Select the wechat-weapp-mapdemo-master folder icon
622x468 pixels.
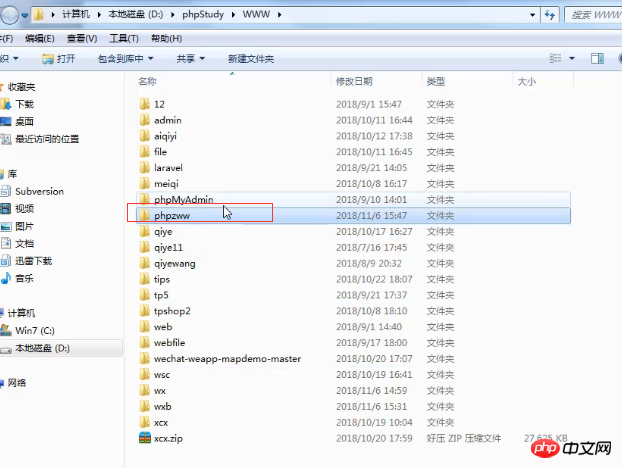pos(145,358)
